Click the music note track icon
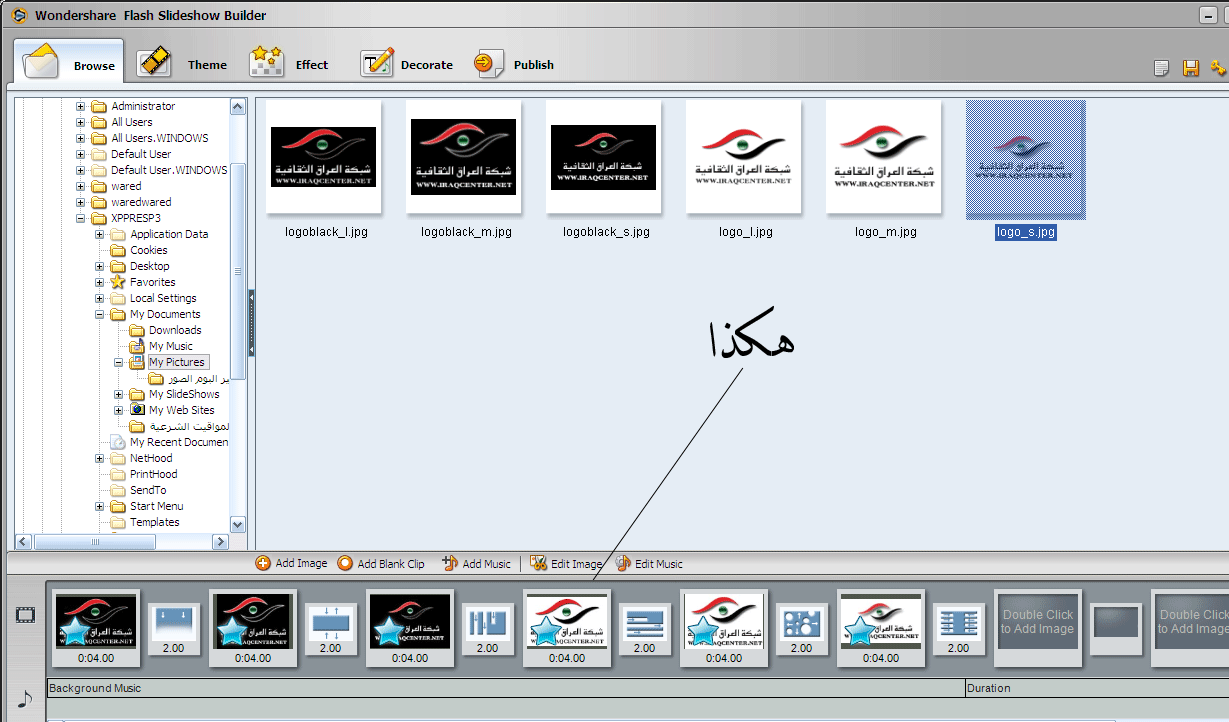 (25, 699)
